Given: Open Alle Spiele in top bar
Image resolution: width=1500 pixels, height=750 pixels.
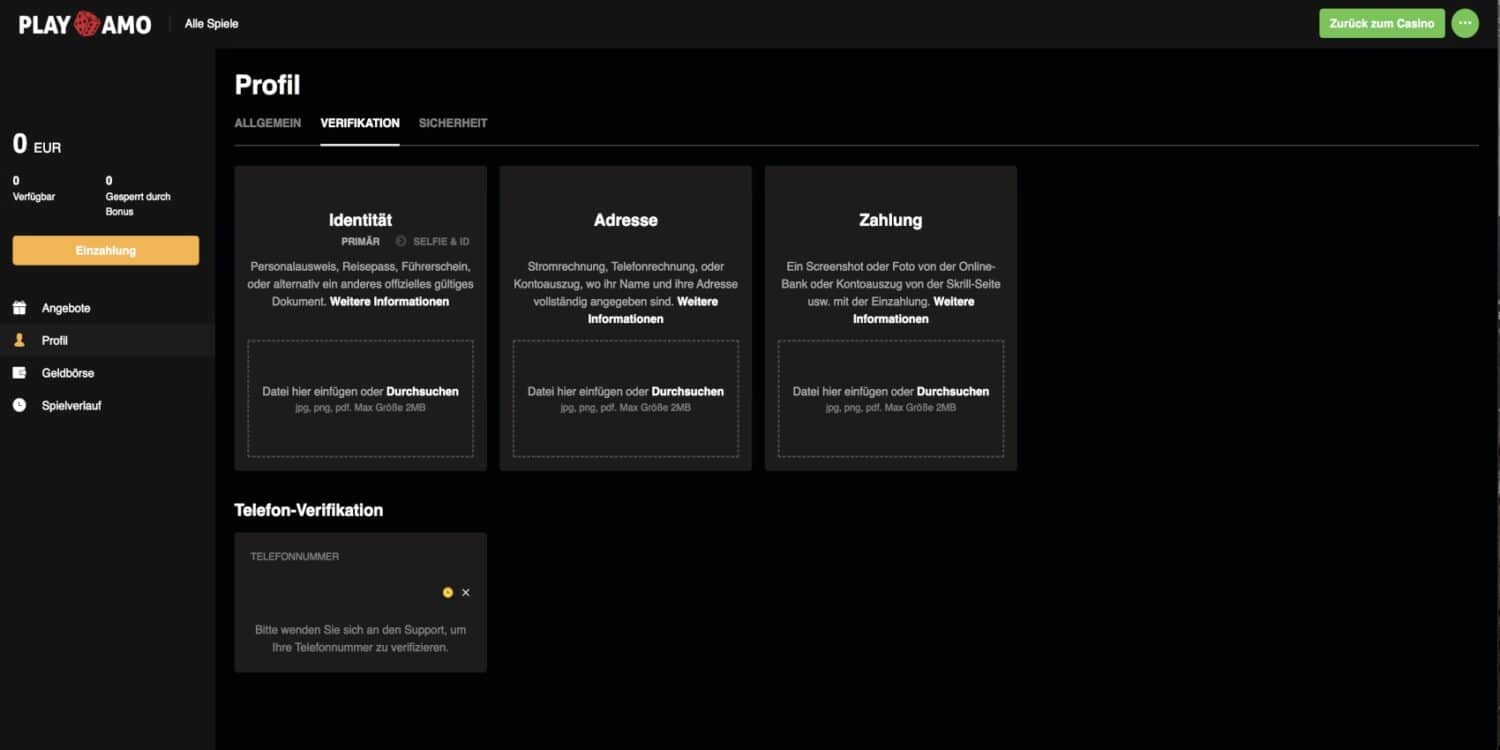Looking at the screenshot, I should tap(211, 24).
